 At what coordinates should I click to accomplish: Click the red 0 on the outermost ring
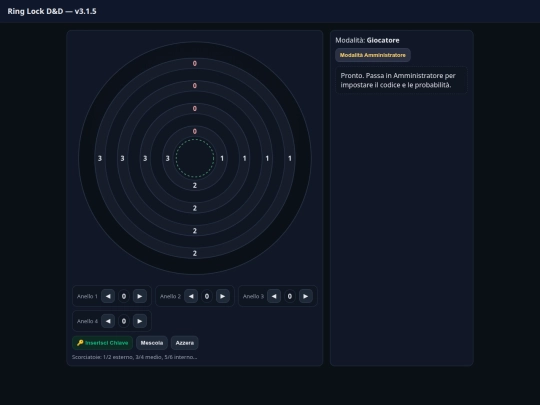195,63
